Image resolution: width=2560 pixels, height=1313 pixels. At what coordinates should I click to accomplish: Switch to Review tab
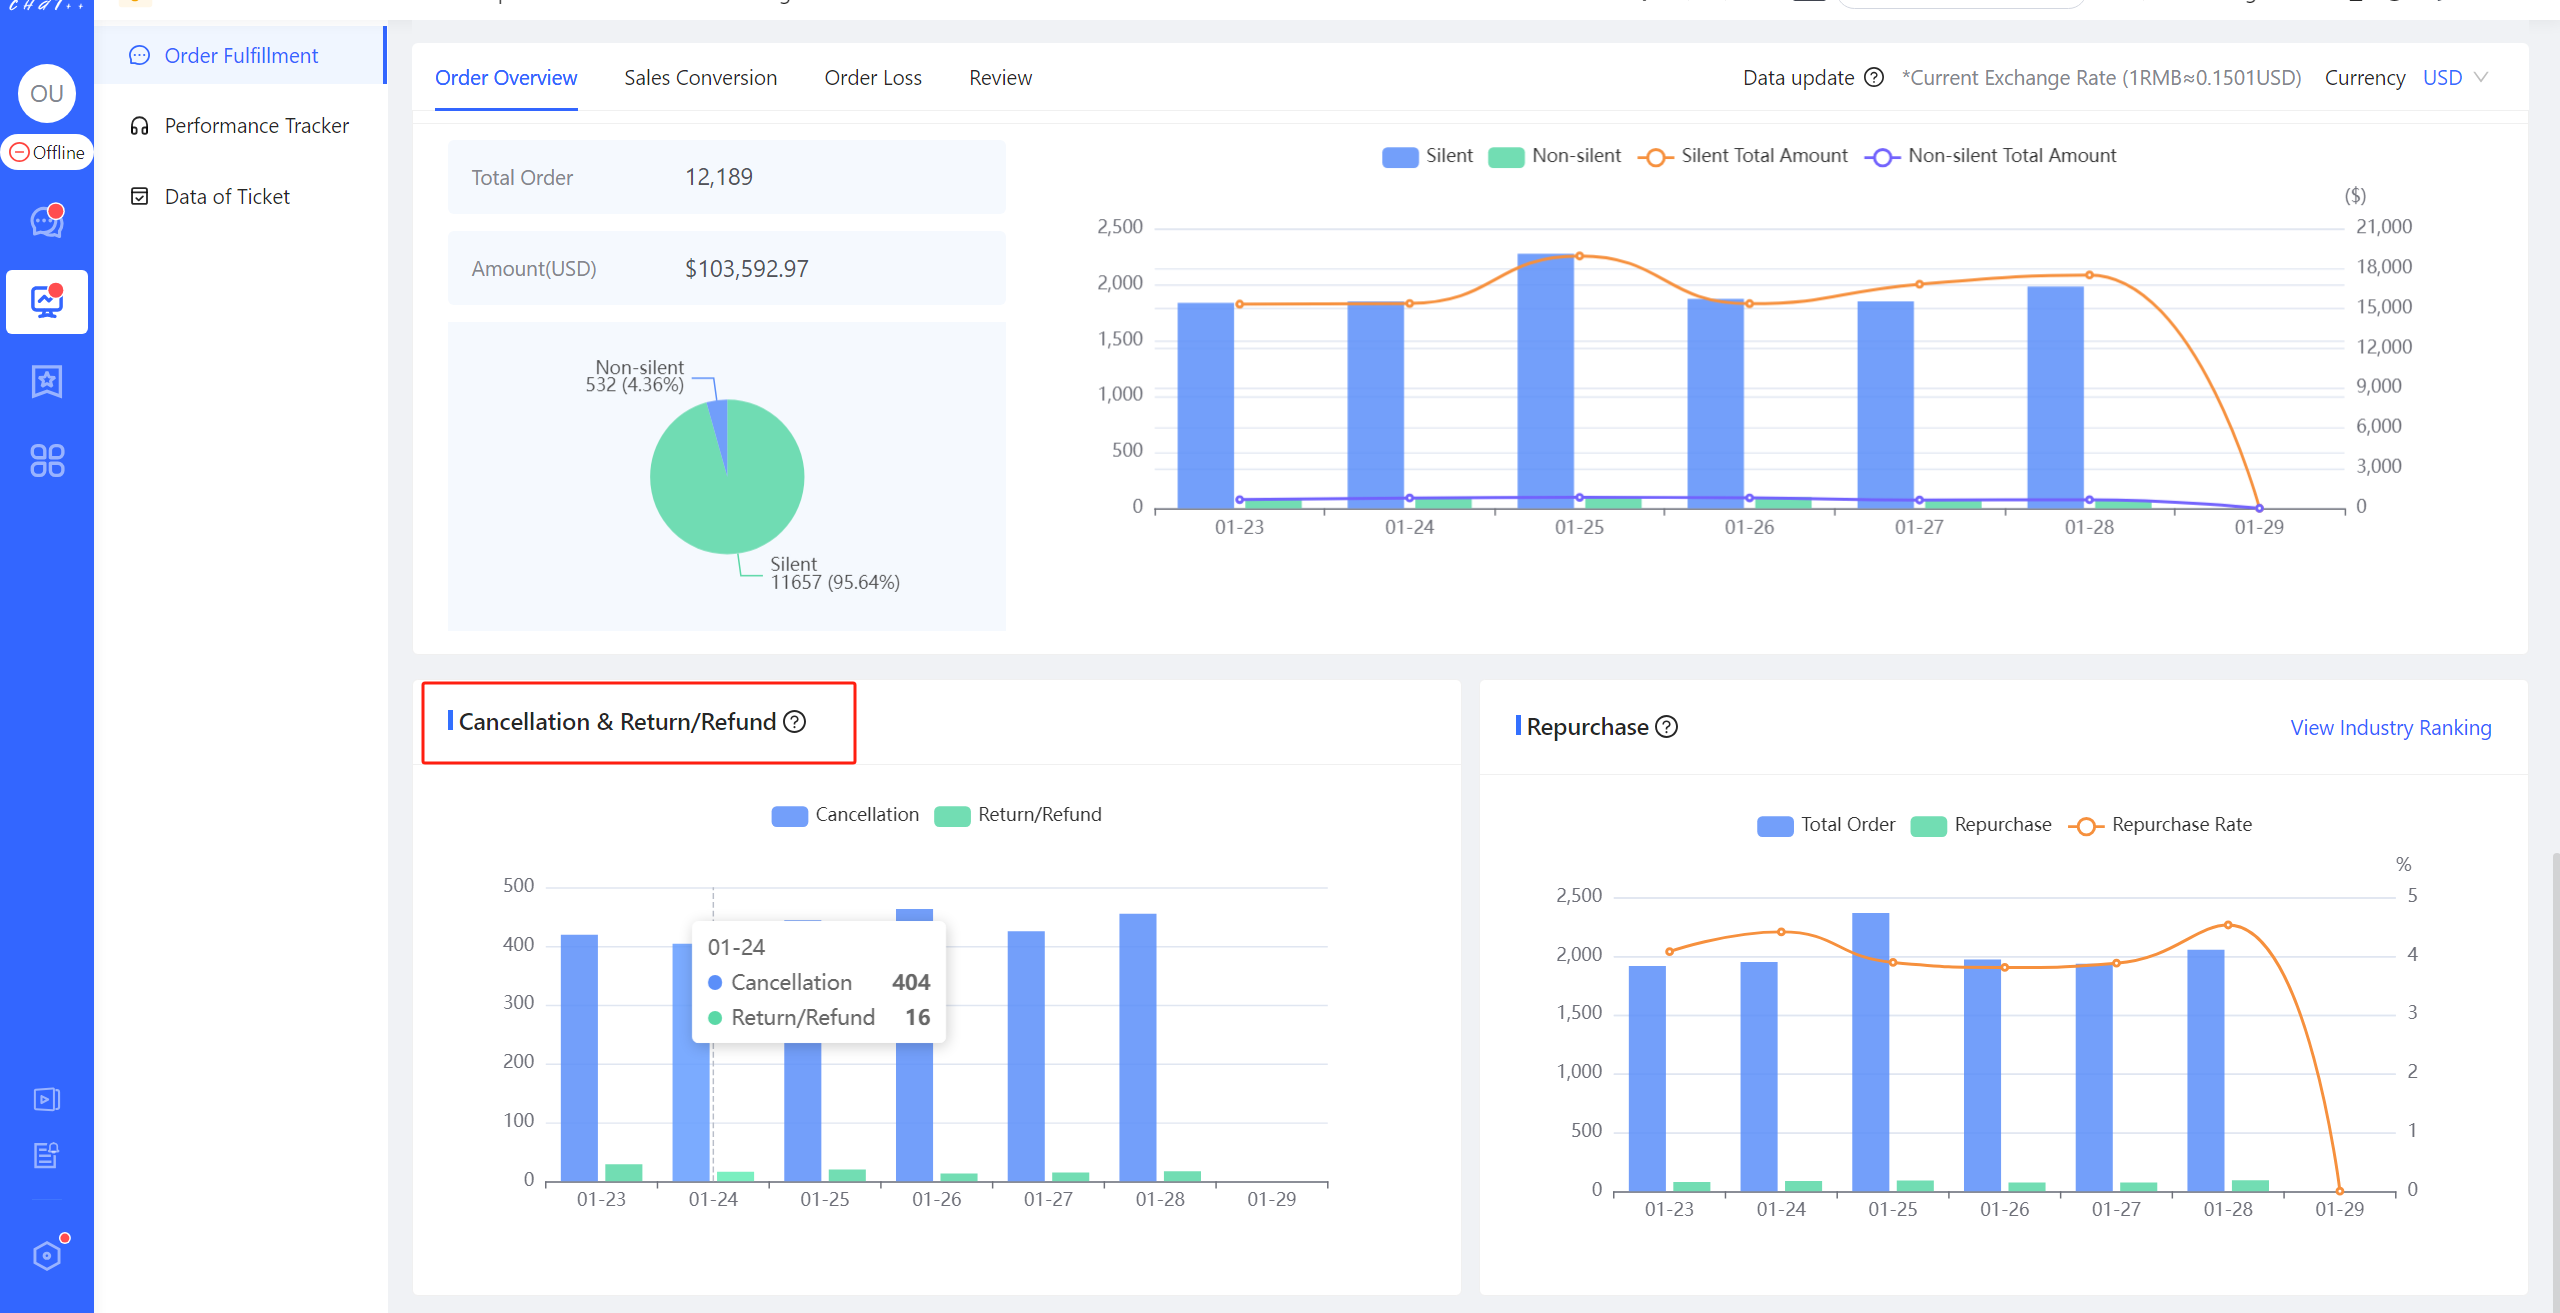(x=1000, y=78)
